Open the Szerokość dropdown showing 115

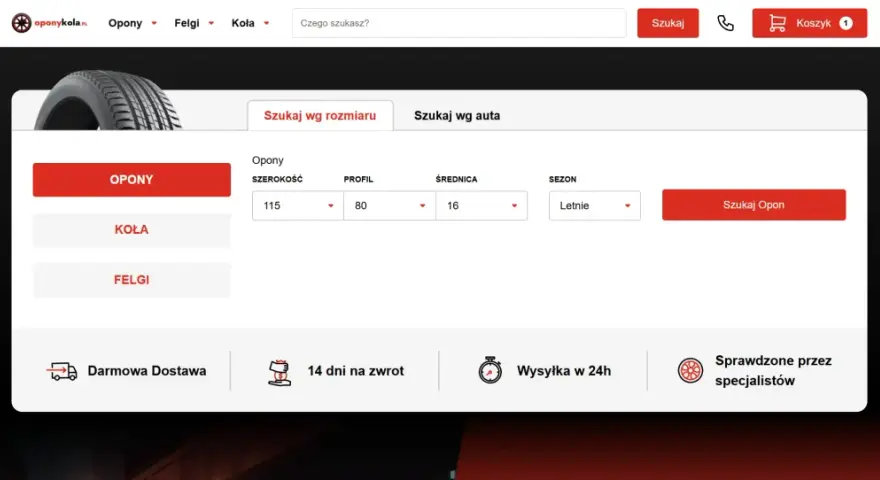[x=297, y=205]
